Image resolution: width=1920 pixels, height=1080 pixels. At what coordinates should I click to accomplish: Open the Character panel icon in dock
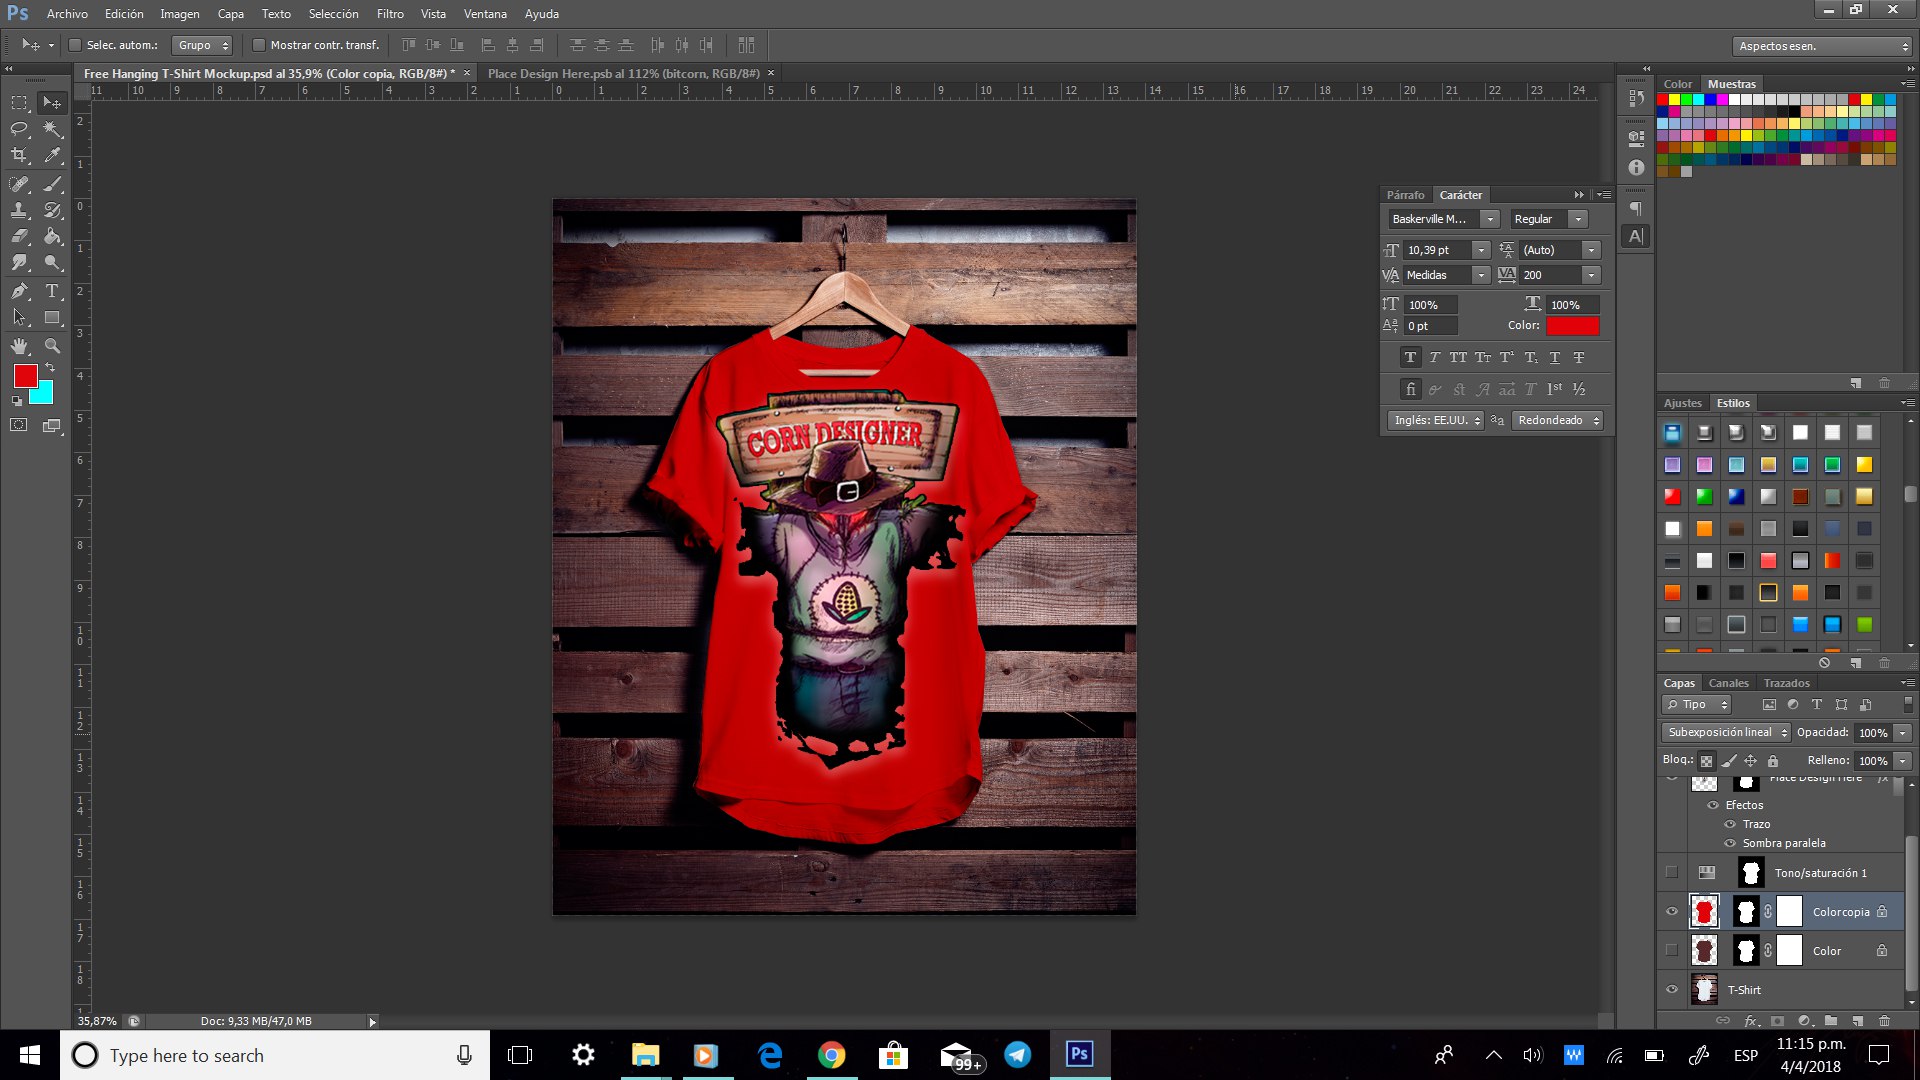(1636, 236)
